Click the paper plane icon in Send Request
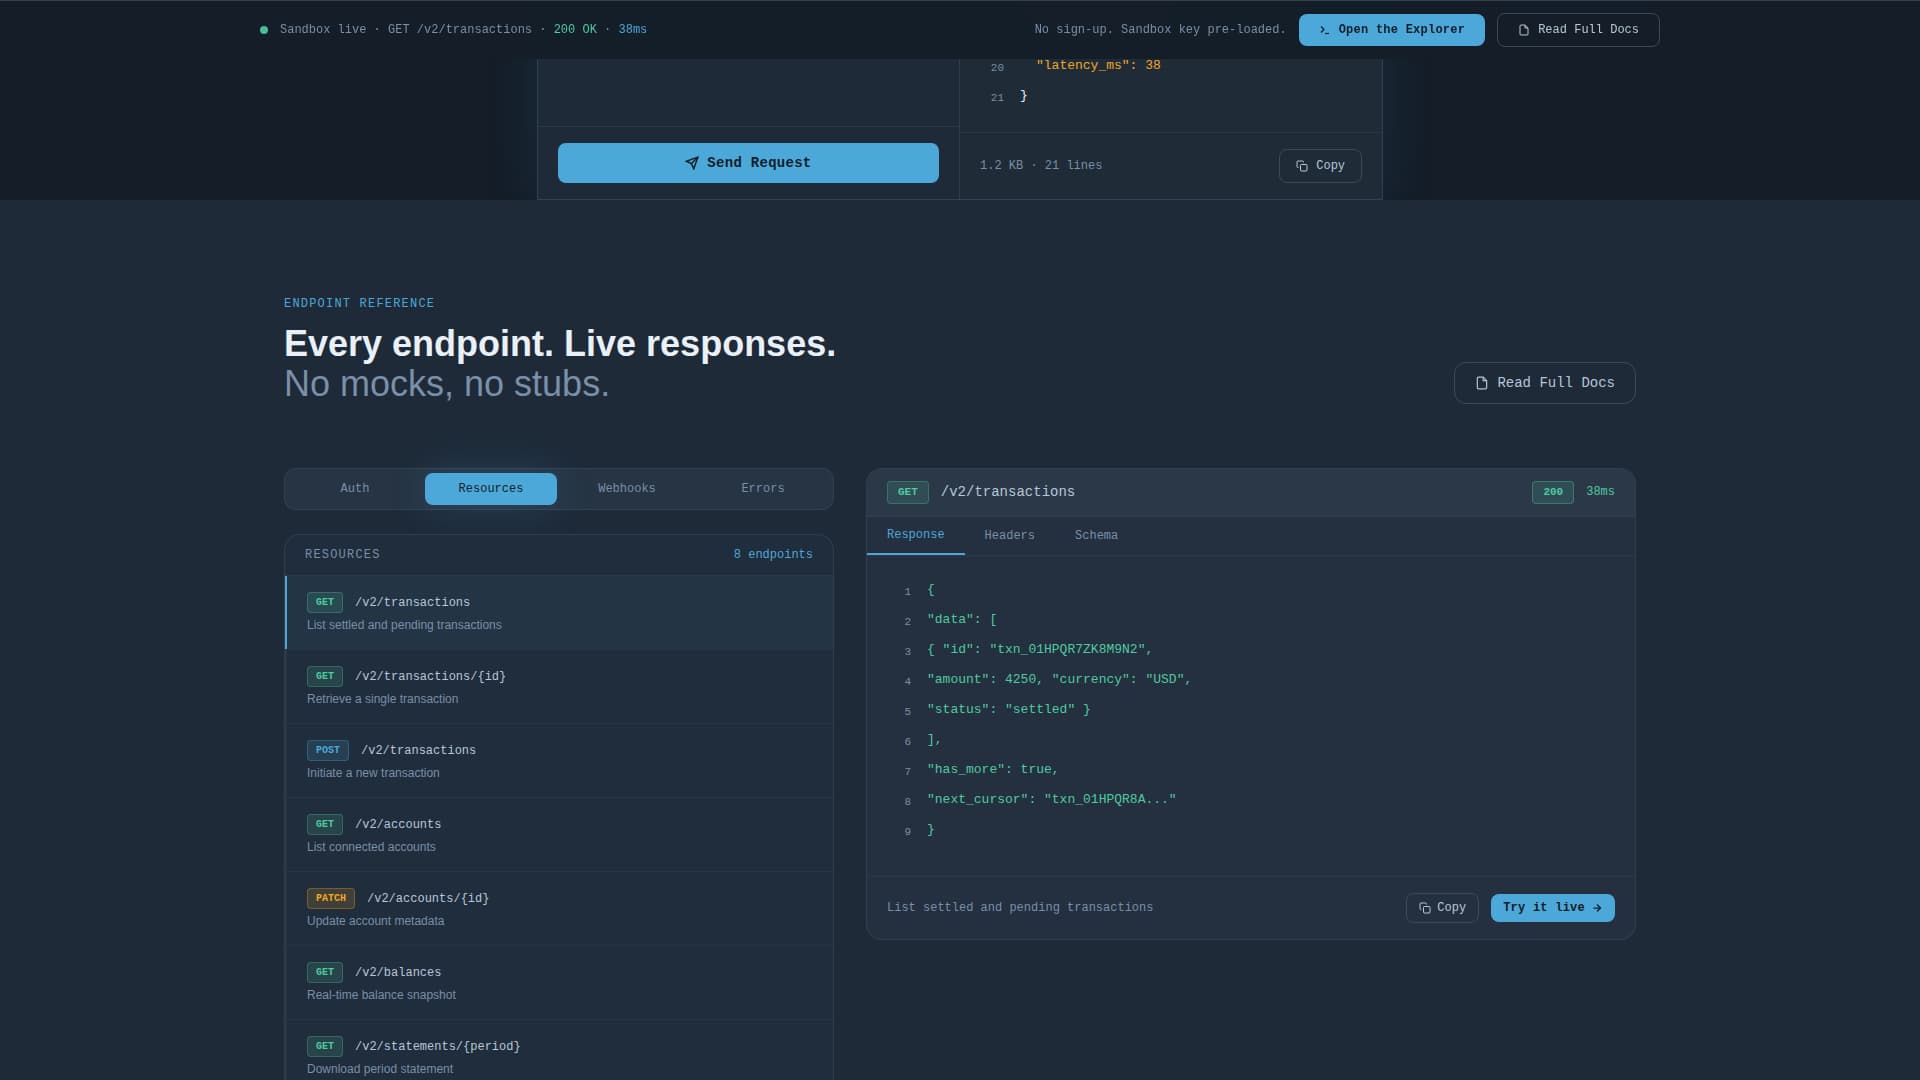This screenshot has height=1080, width=1920. (x=691, y=163)
